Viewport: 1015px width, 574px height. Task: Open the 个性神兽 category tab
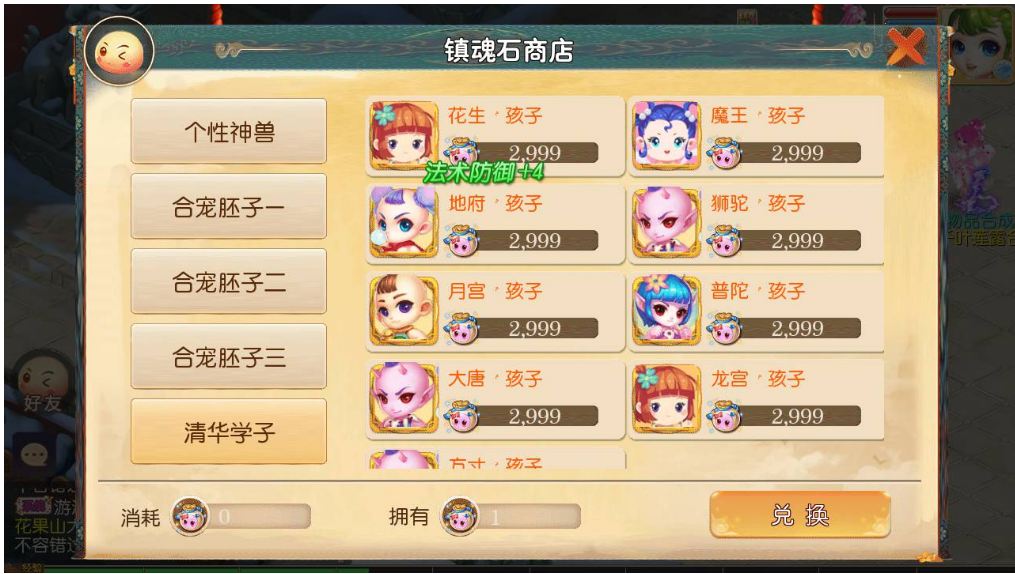(229, 131)
